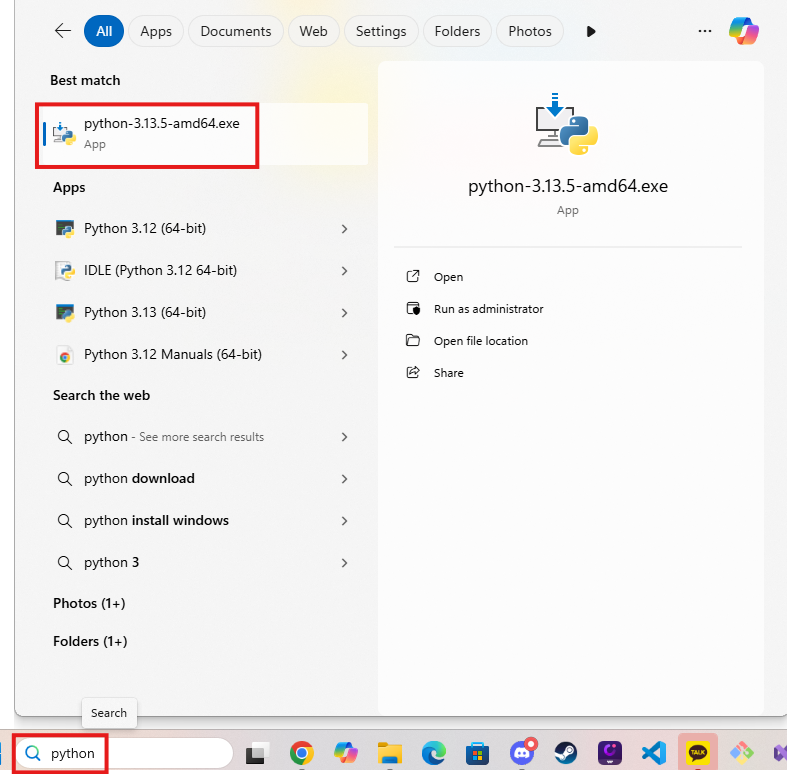Screen dimensions: 787x774
Task: Choose Run as administrator
Action: pyautogui.click(x=489, y=309)
